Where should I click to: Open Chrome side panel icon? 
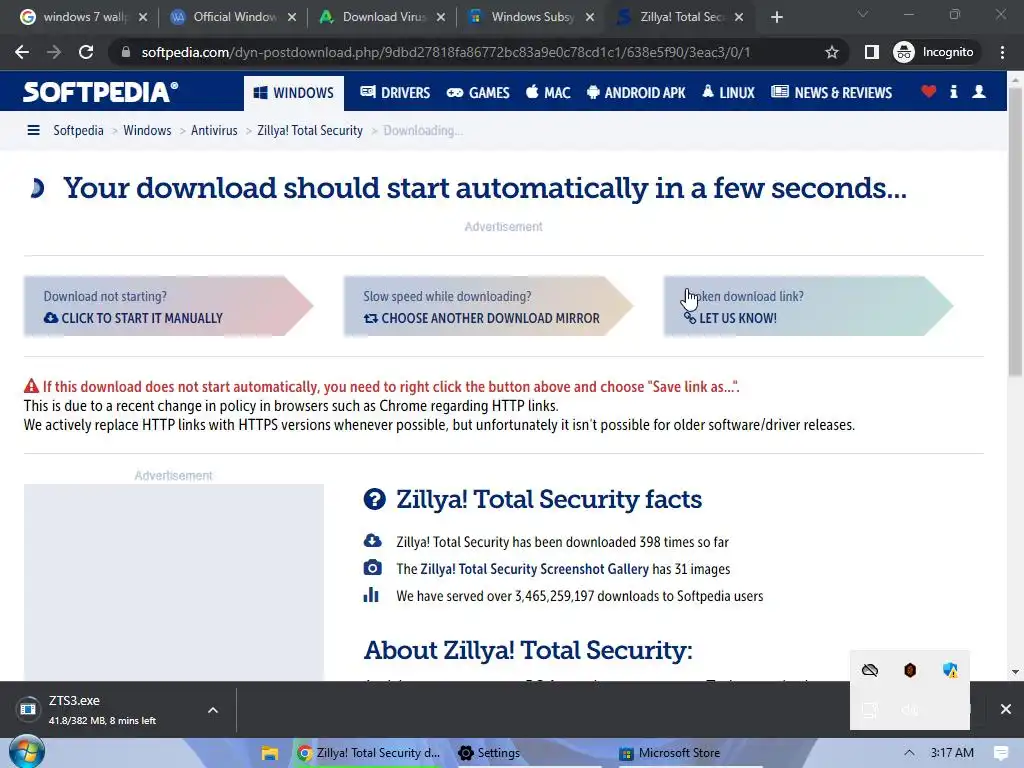871,52
